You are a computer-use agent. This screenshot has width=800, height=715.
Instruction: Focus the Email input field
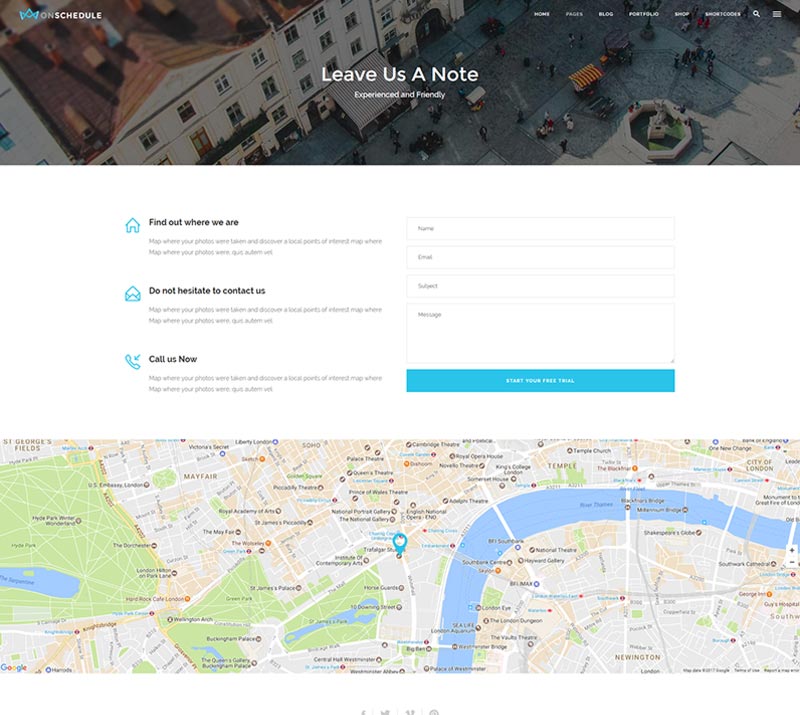(x=540, y=257)
